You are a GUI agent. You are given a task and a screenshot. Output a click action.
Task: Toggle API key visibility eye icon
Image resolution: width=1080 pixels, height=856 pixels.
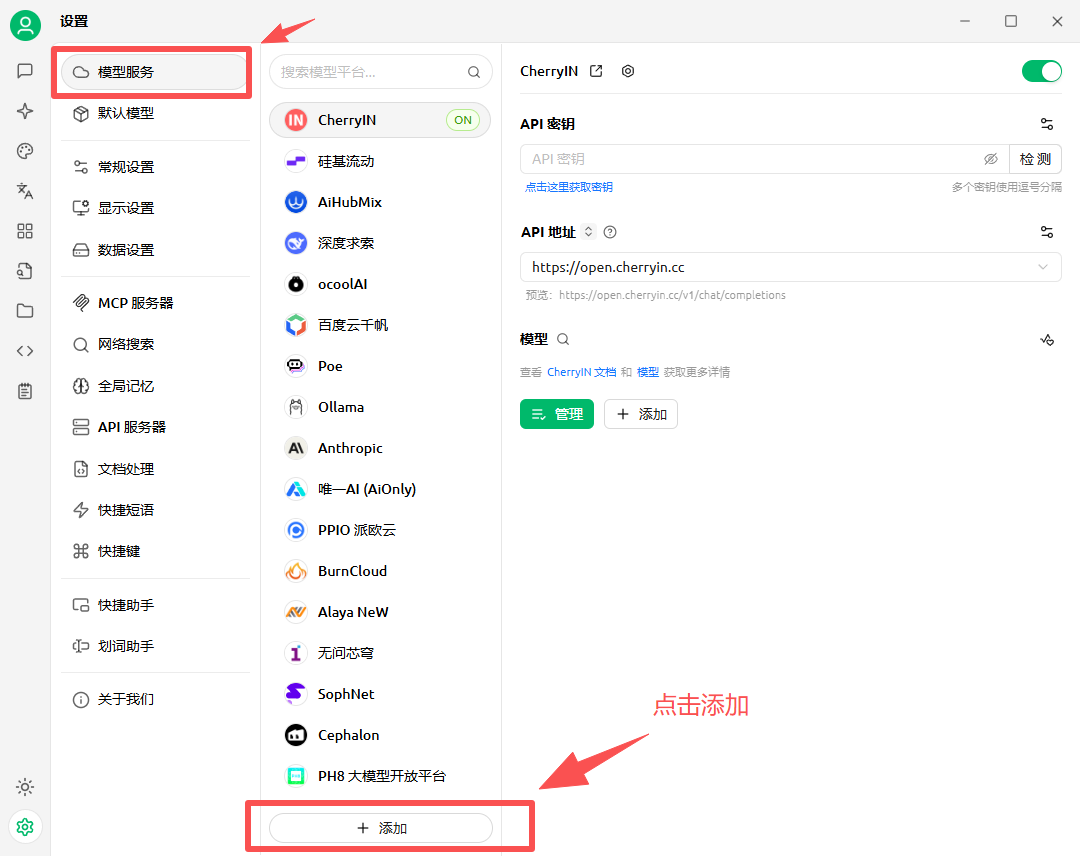point(990,159)
